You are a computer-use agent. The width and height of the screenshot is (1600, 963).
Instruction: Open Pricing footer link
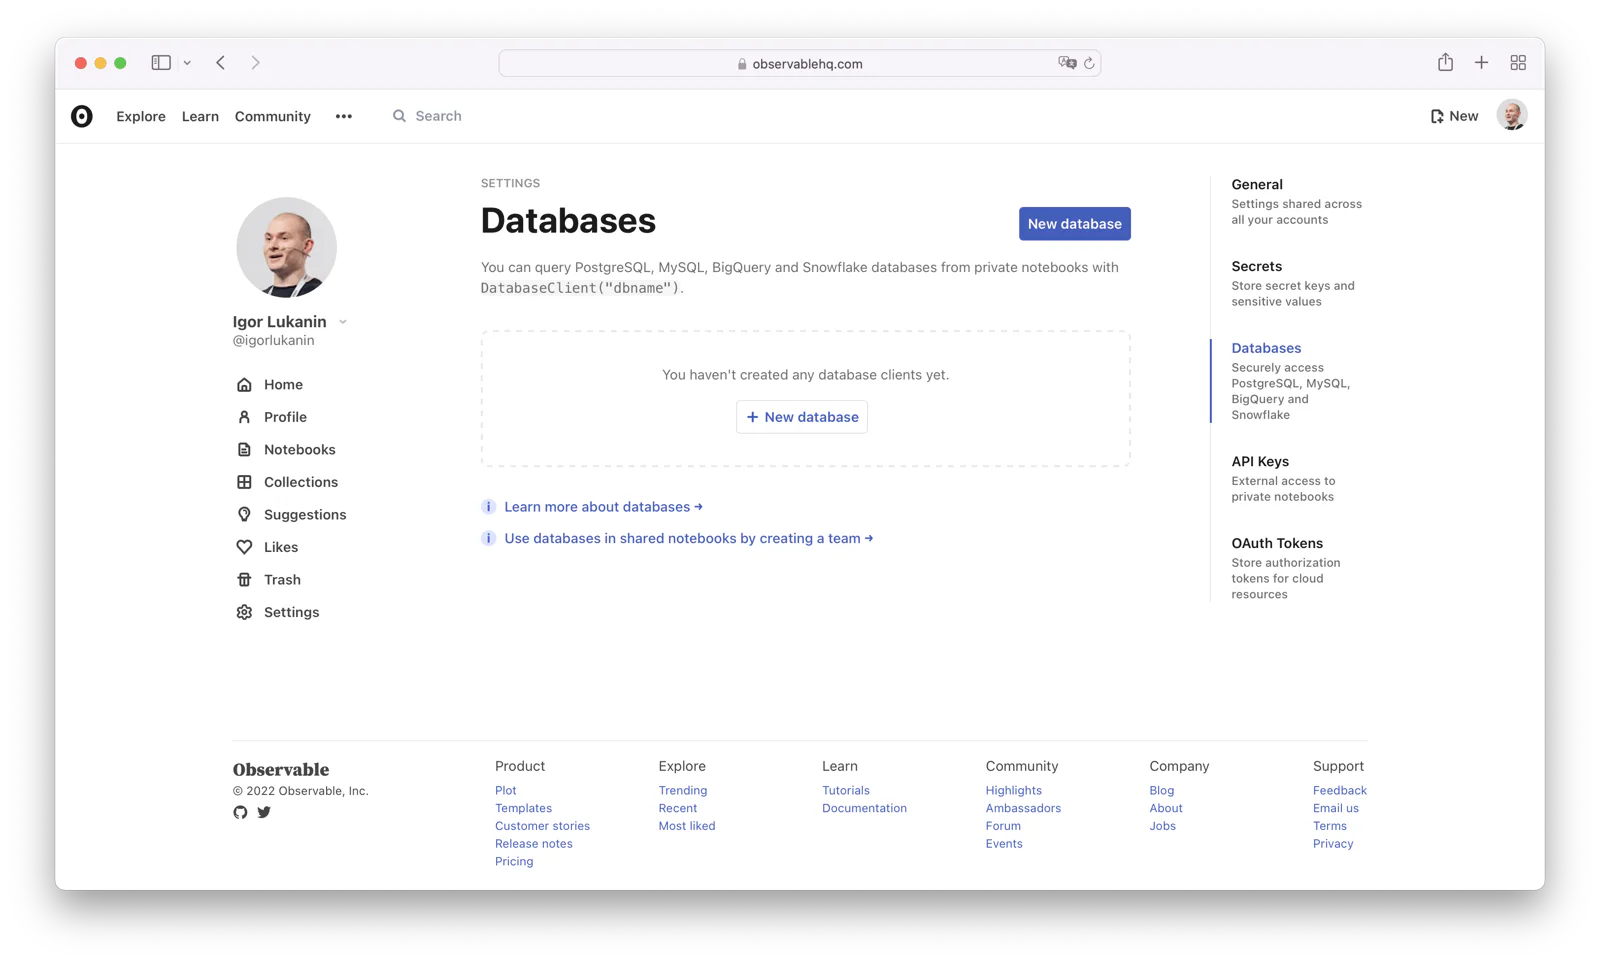[514, 861]
